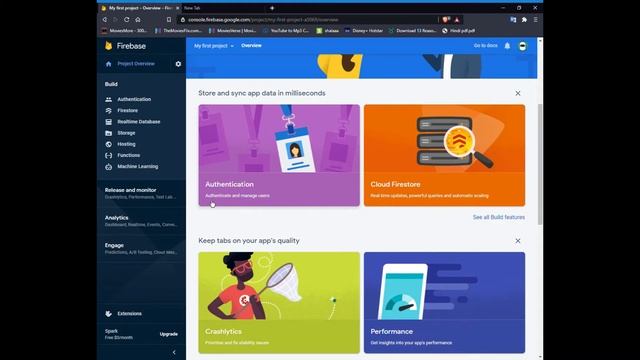Open Disney+ Hotstar bookmark

click(x=364, y=31)
